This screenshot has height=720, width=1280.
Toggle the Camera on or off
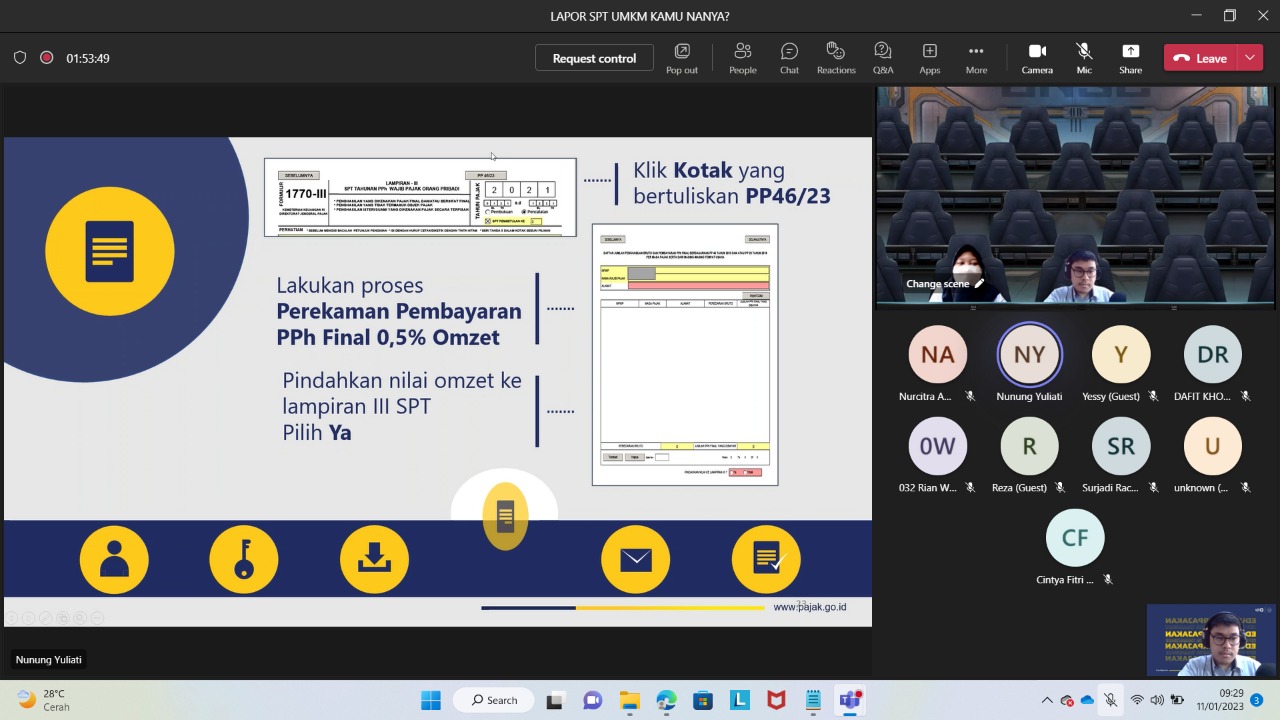pos(1037,58)
